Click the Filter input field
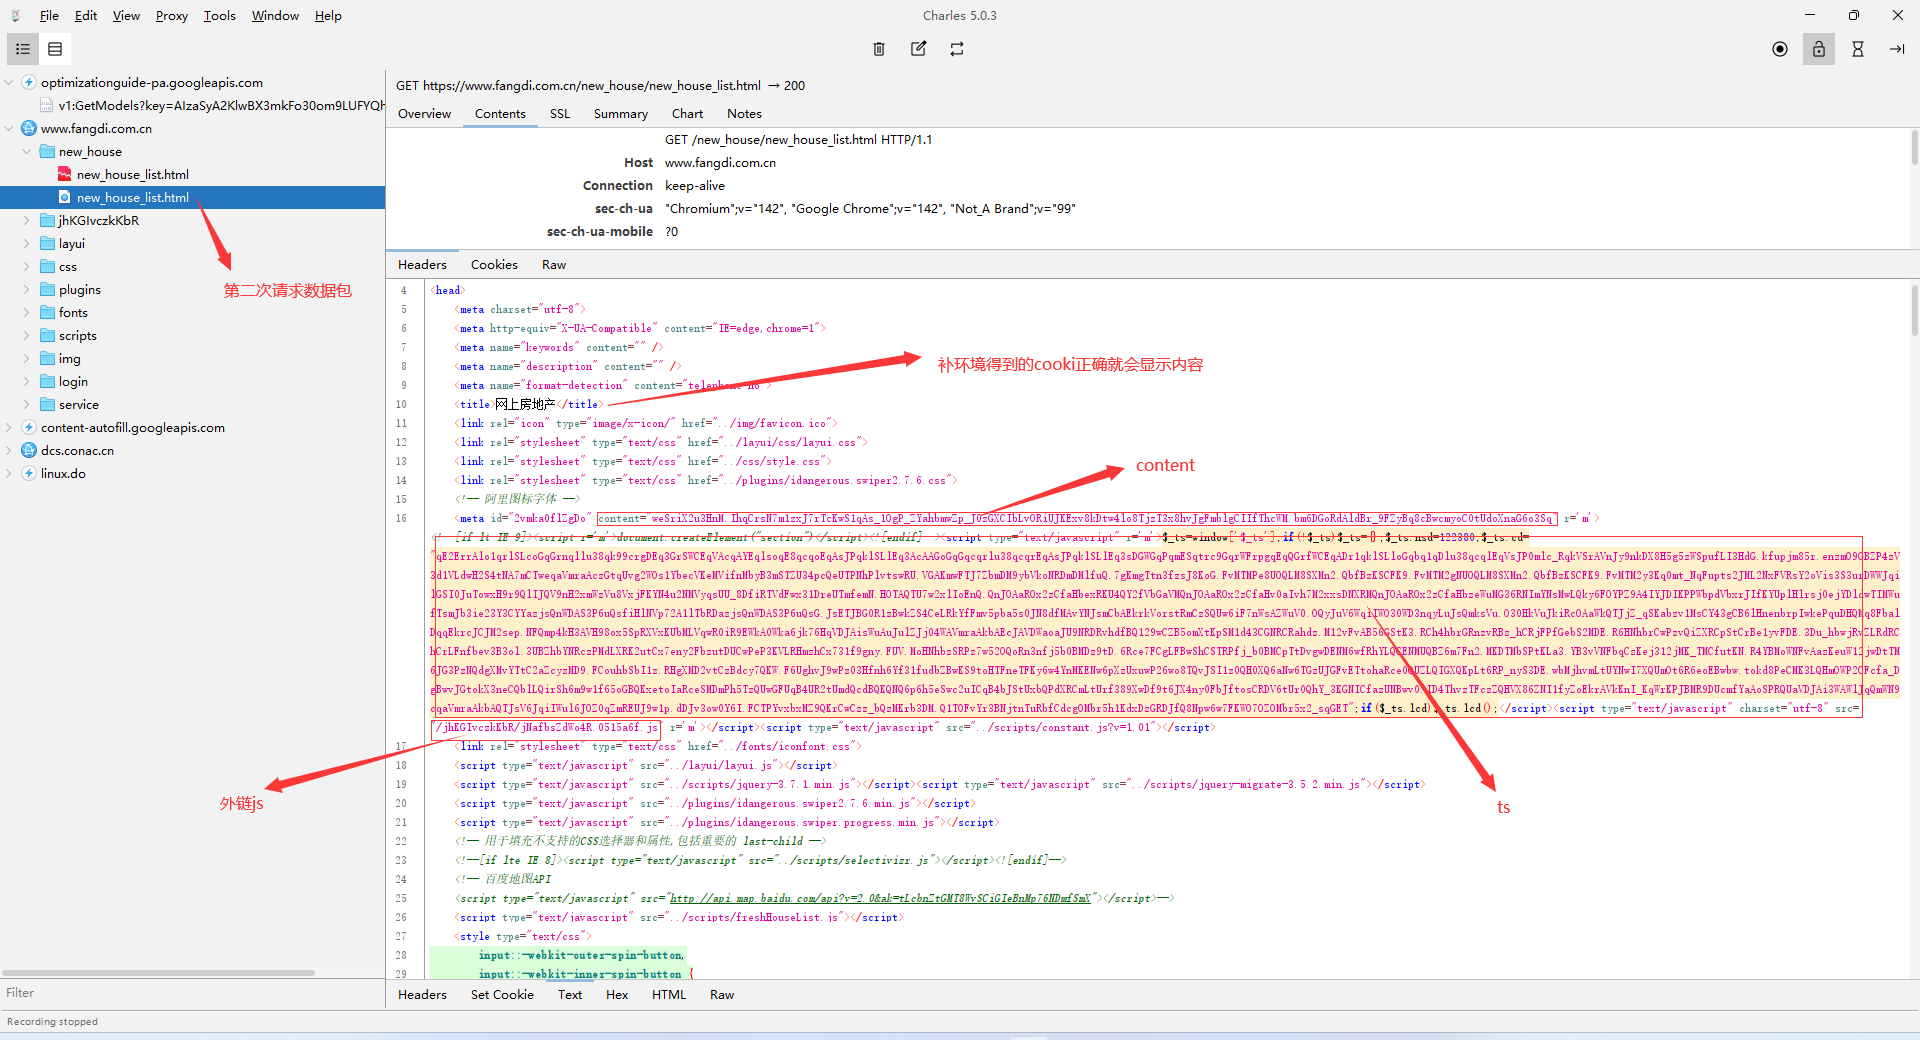Viewport: 1920px width, 1040px height. (192, 993)
